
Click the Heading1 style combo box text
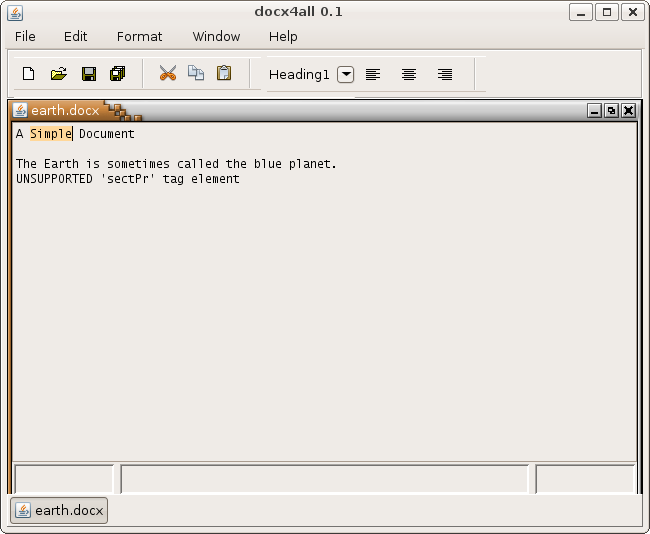click(x=299, y=75)
